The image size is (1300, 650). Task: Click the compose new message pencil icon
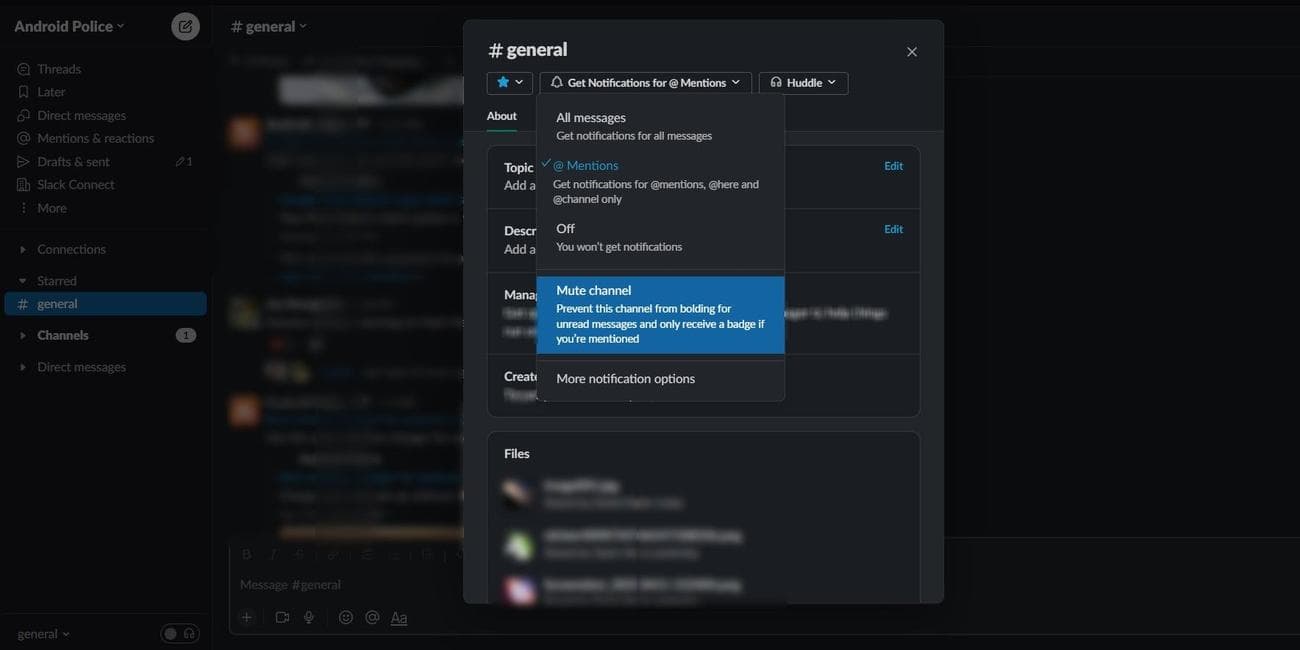[x=185, y=26]
